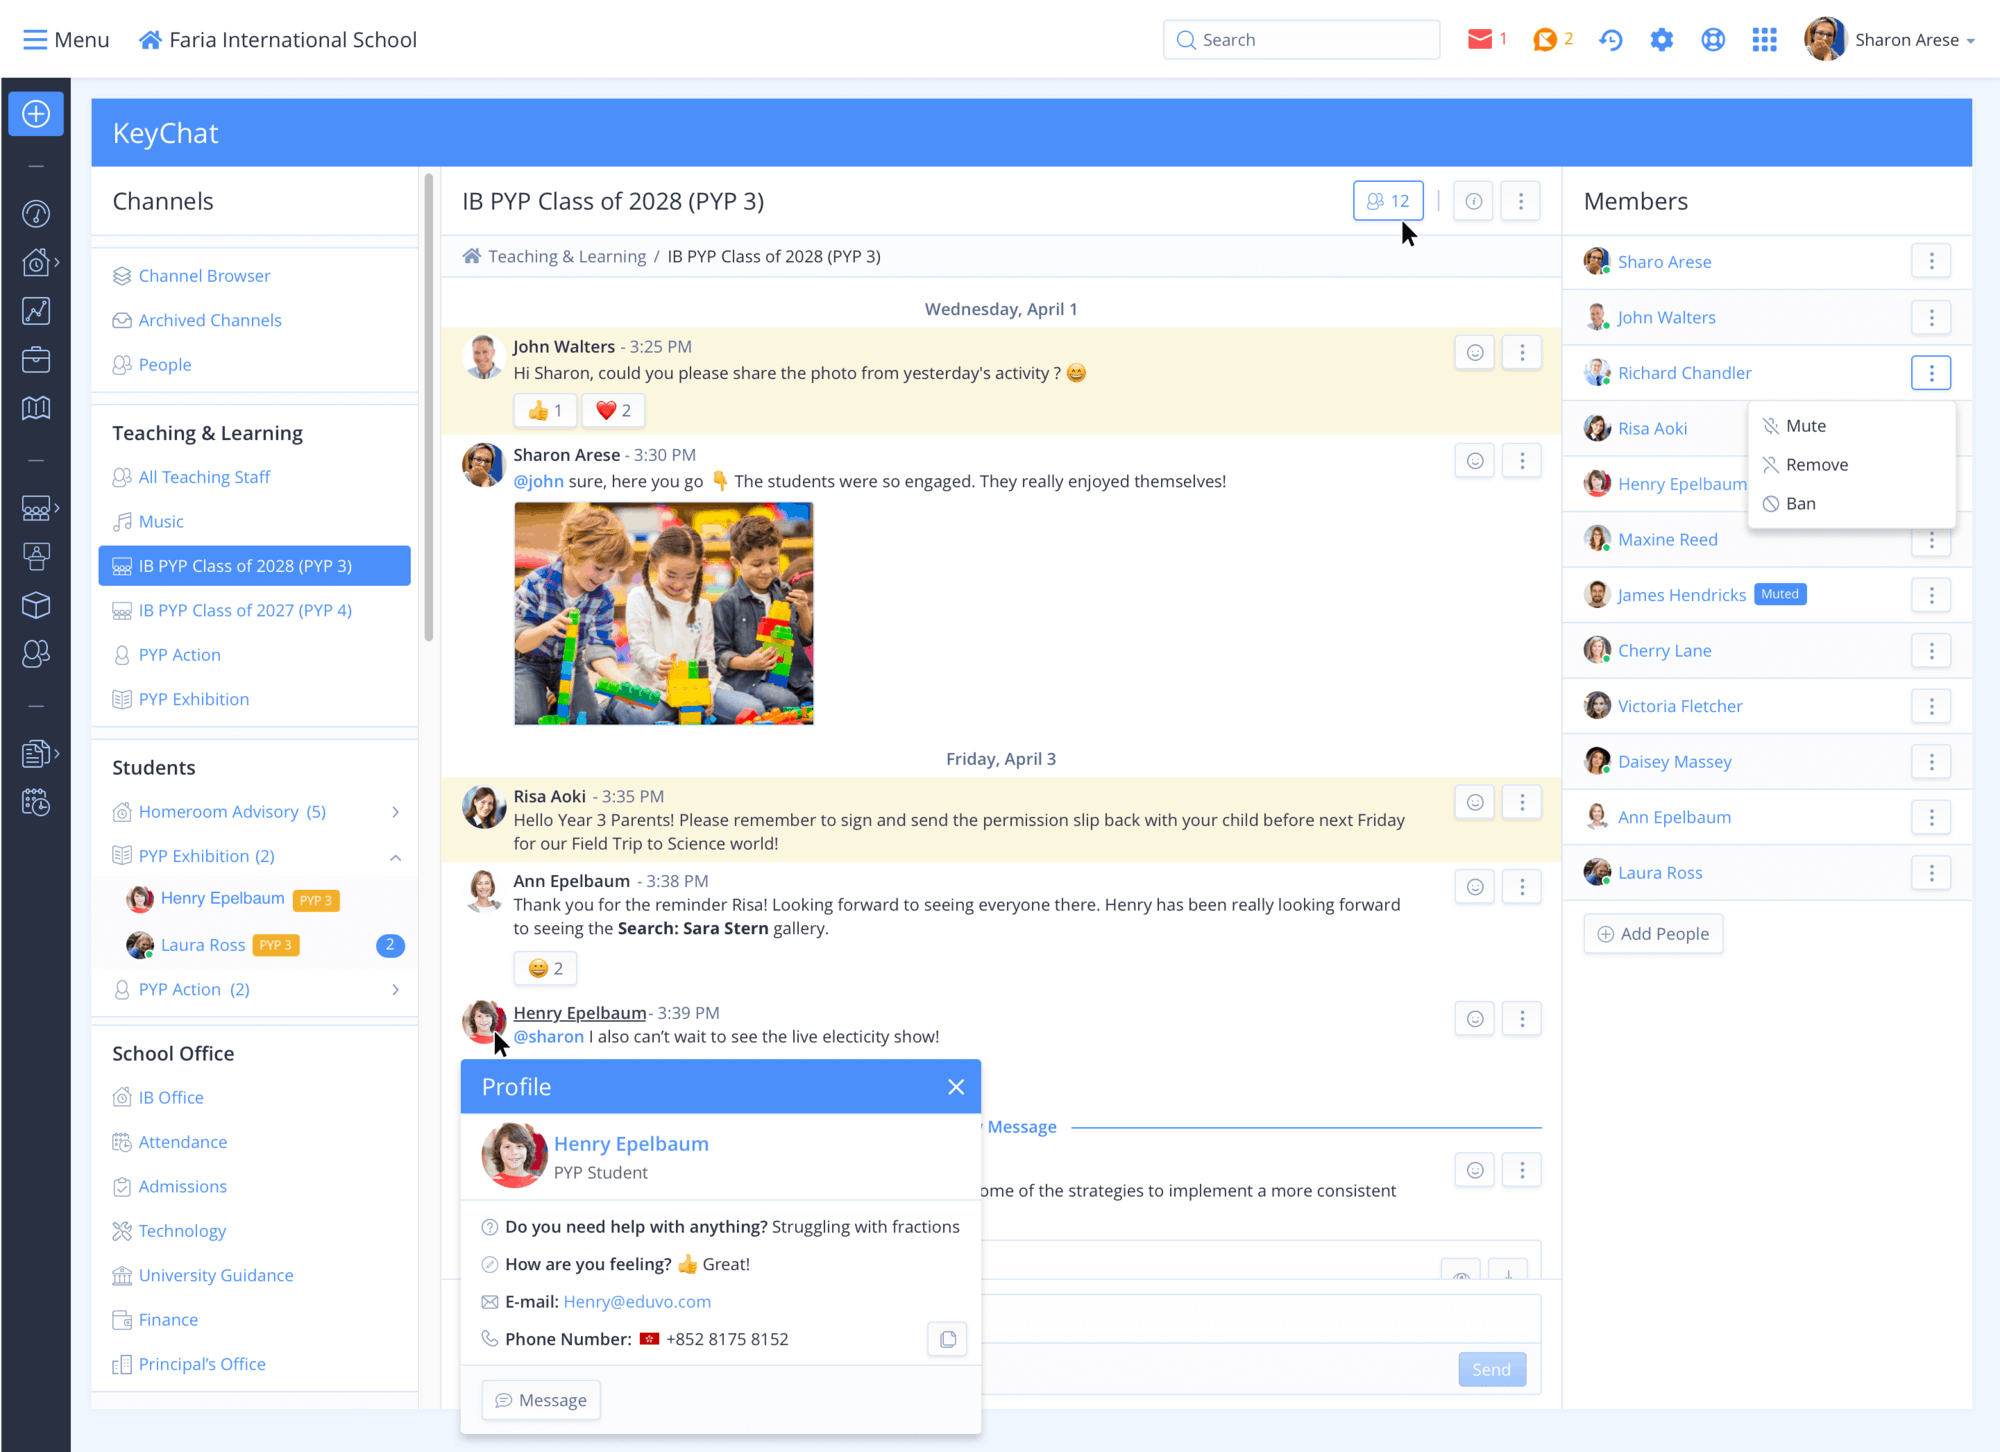Viewport: 2000px width, 1452px height.
Task: Copy Henry's phone number icon
Action: (x=947, y=1339)
